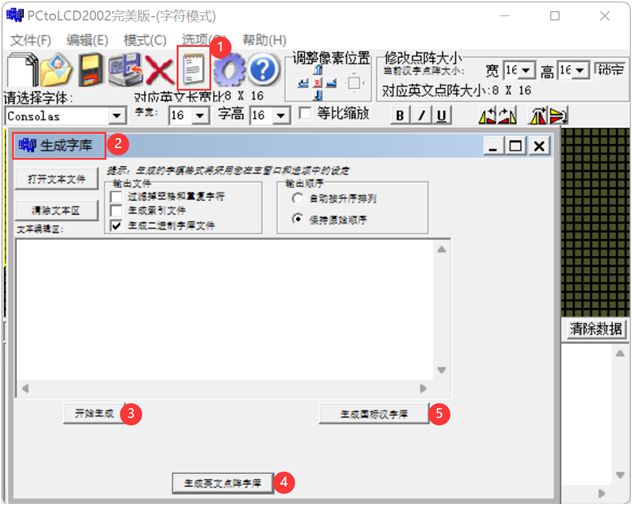Click inside the text editing area
The image size is (632, 505).
tap(225, 310)
